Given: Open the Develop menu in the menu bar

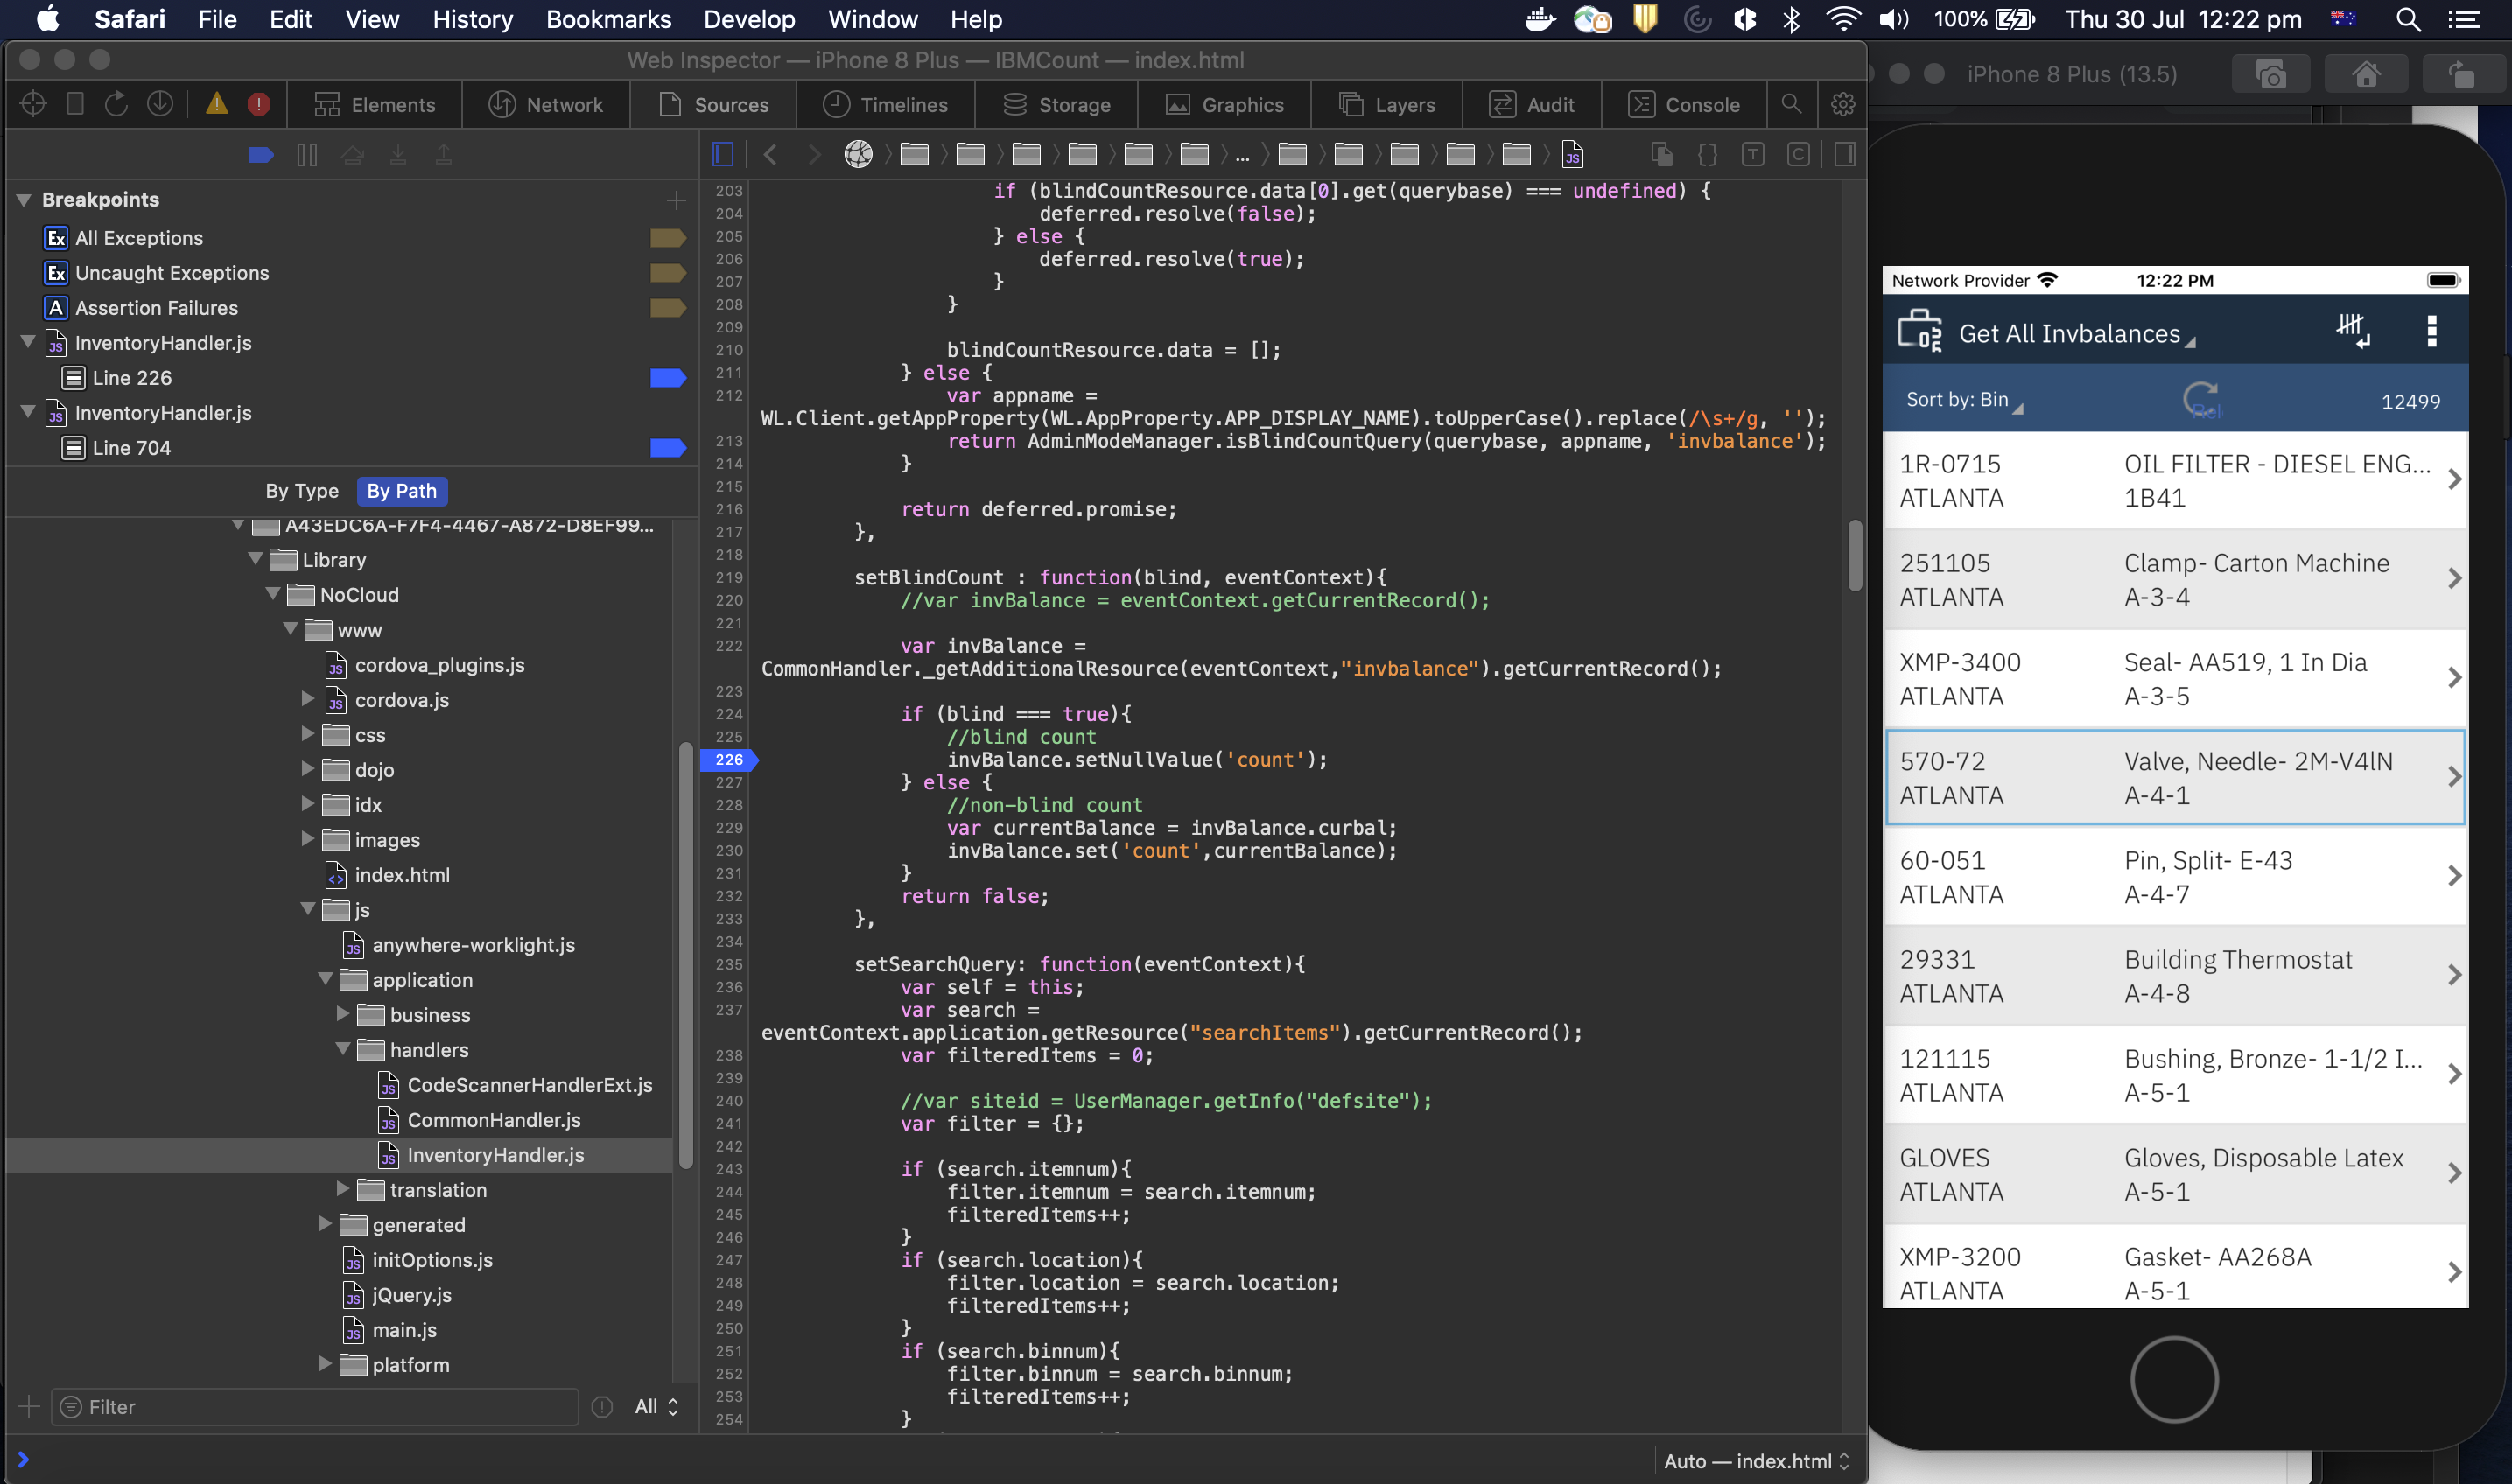Looking at the screenshot, I should click(x=749, y=19).
